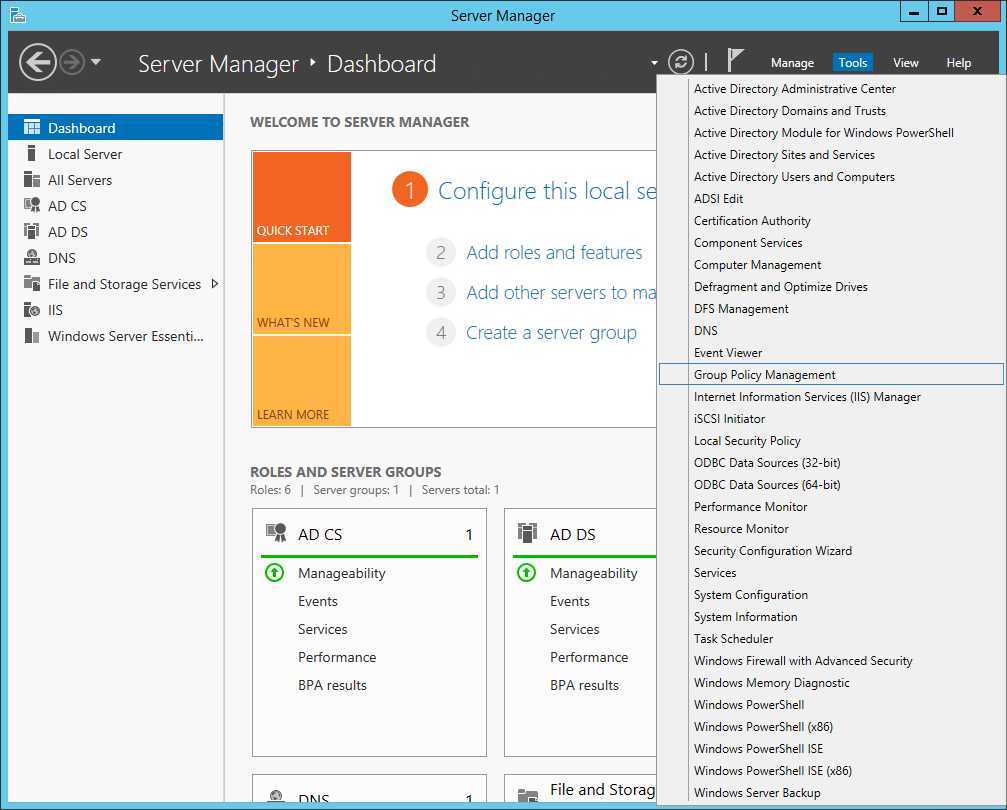Viewport: 1007px width, 810px height.
Task: Select the AD DS sidebar icon
Action: 31,231
